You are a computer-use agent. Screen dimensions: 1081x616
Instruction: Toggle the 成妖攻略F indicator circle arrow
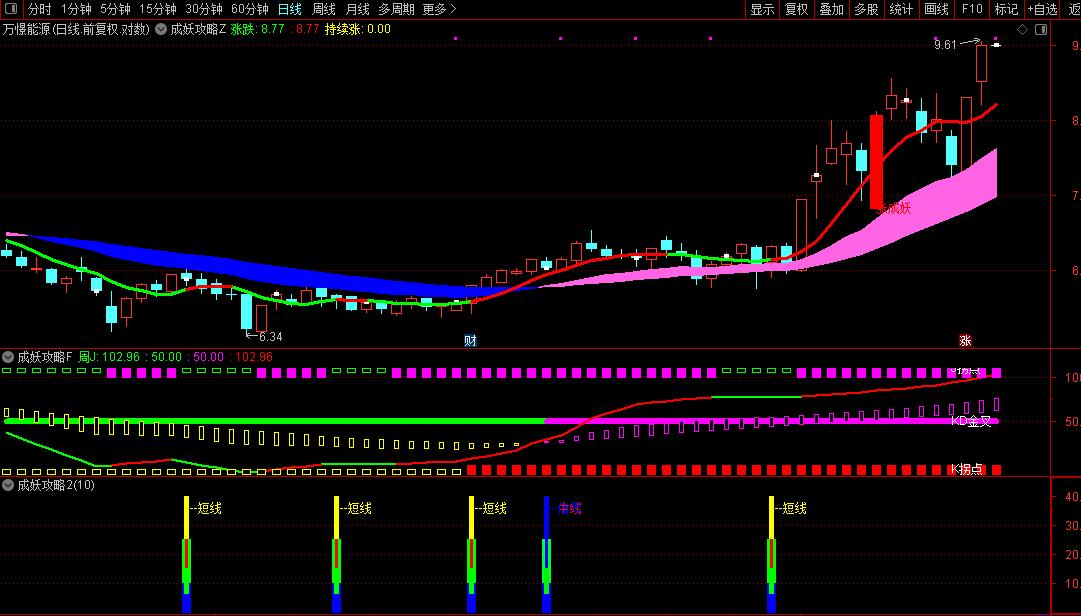coord(8,357)
